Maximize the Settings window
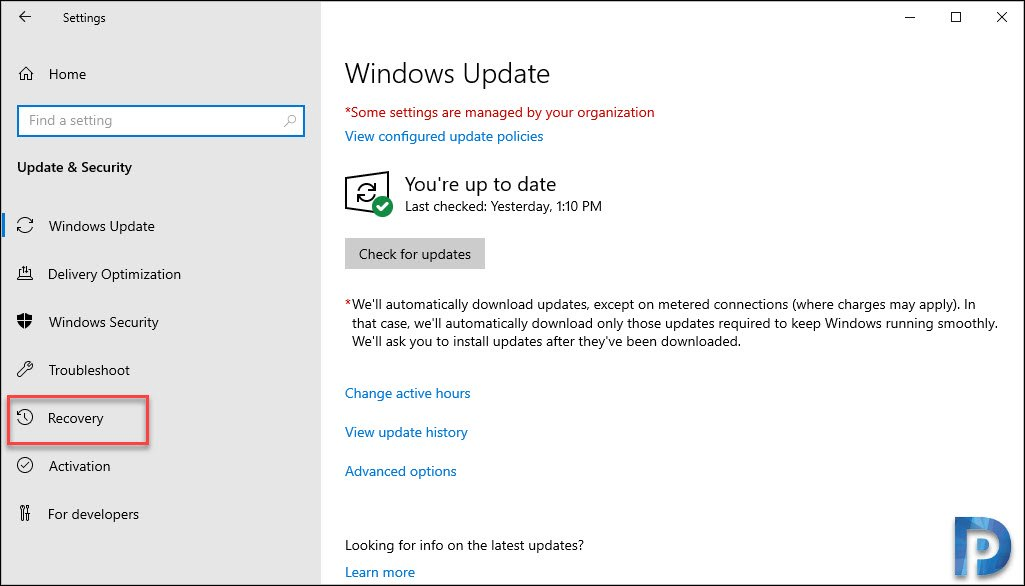The width and height of the screenshot is (1025, 586). point(956,18)
